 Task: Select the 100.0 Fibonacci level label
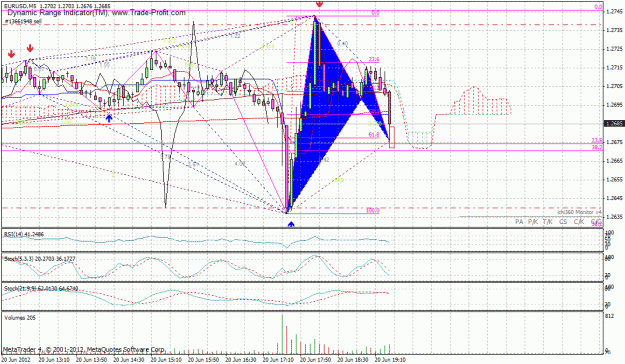point(372,211)
